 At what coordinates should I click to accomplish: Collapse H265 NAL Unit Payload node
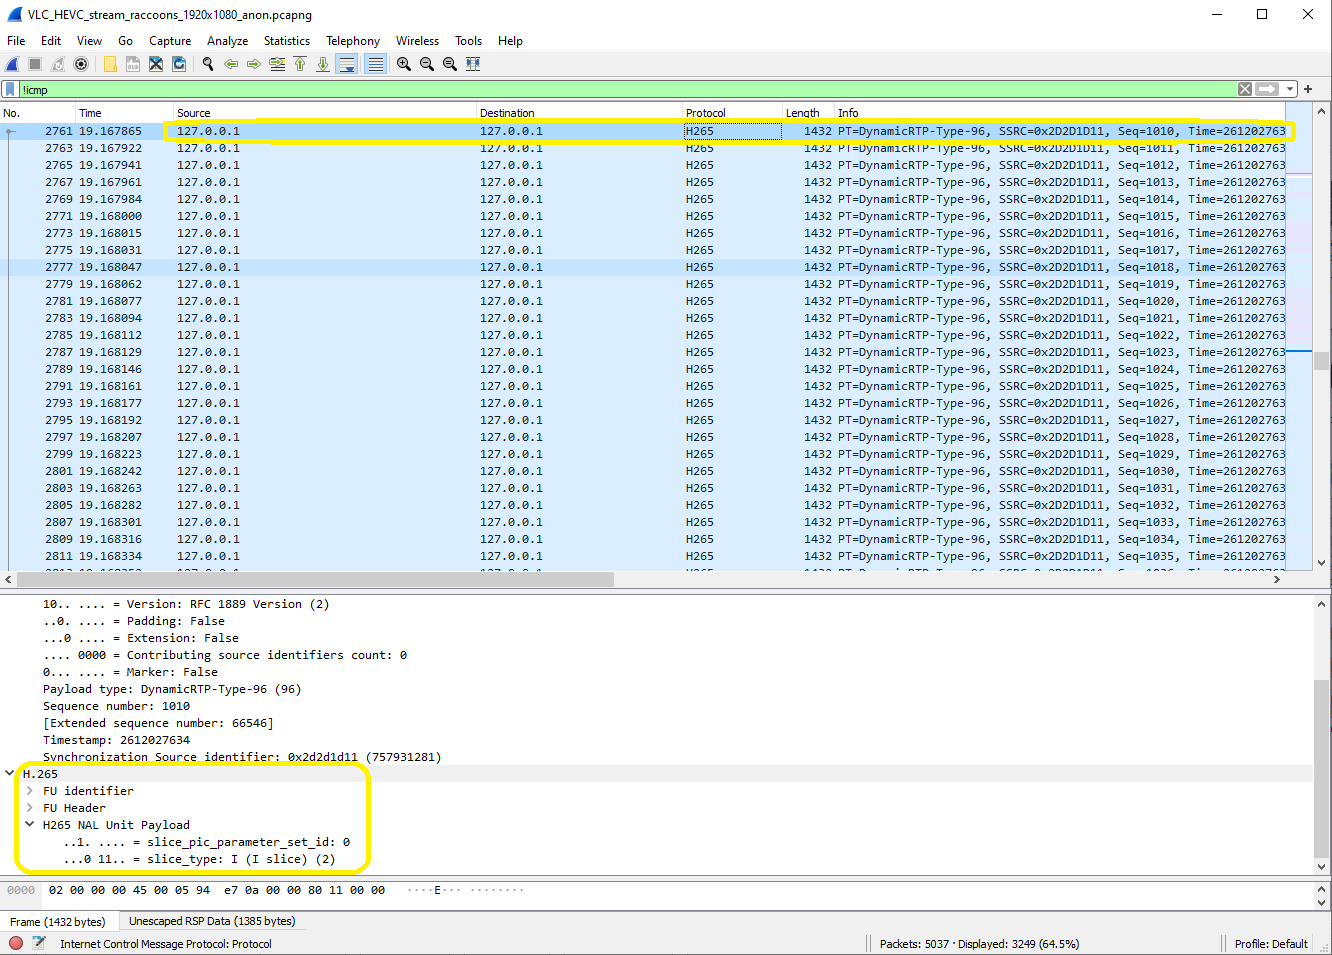click(x=30, y=825)
